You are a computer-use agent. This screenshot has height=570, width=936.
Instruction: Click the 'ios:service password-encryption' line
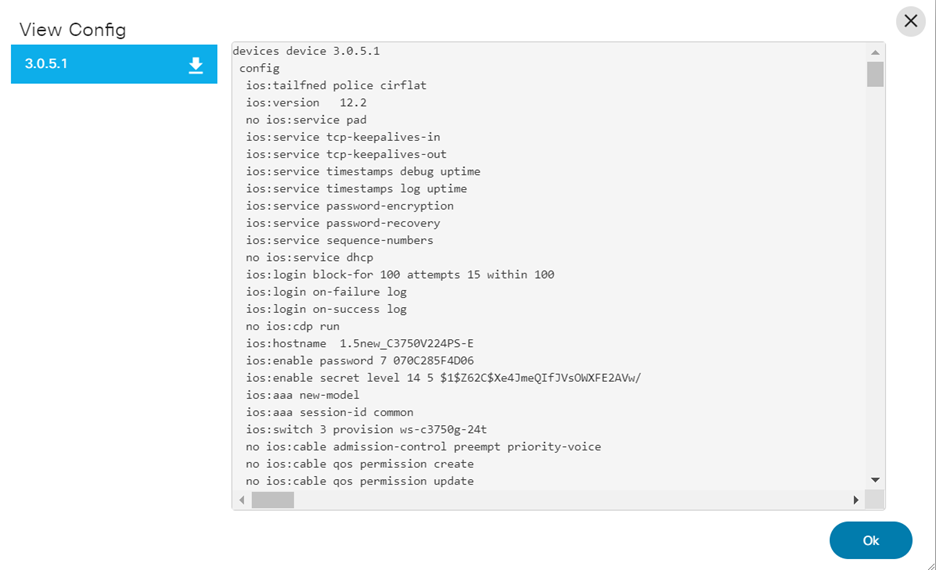pos(349,206)
